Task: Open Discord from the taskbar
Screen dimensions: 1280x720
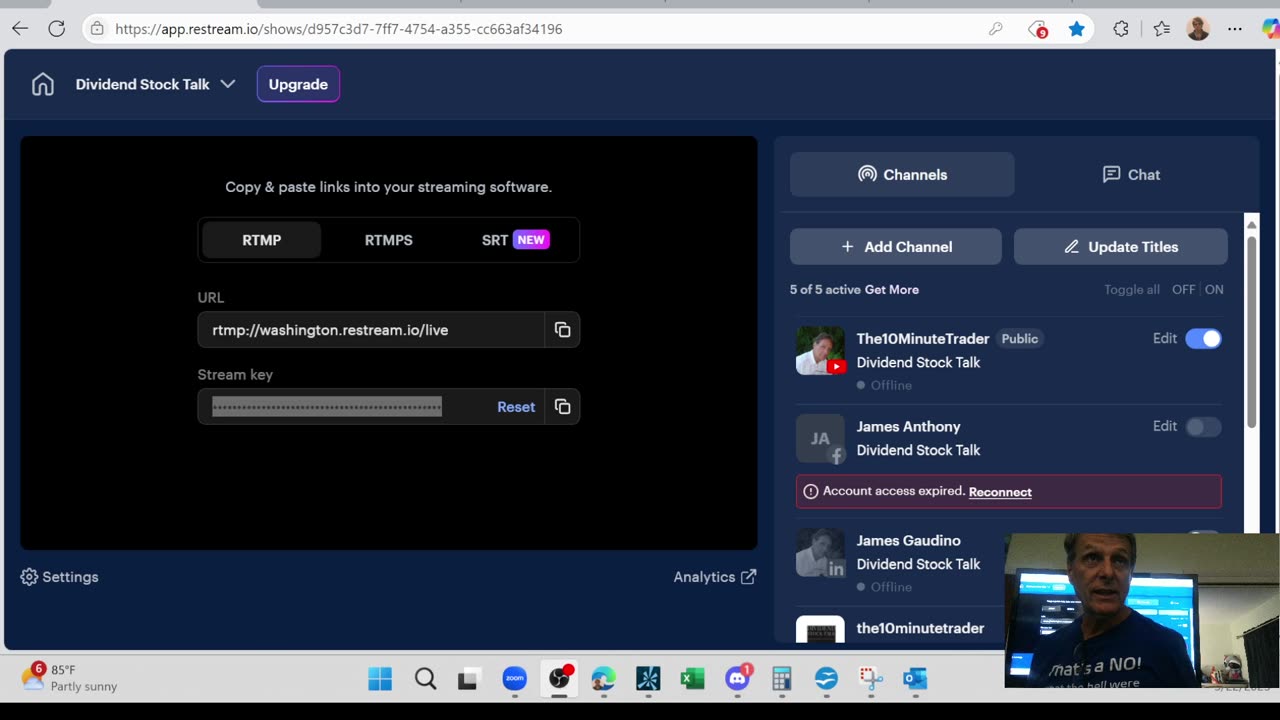Action: point(738,680)
